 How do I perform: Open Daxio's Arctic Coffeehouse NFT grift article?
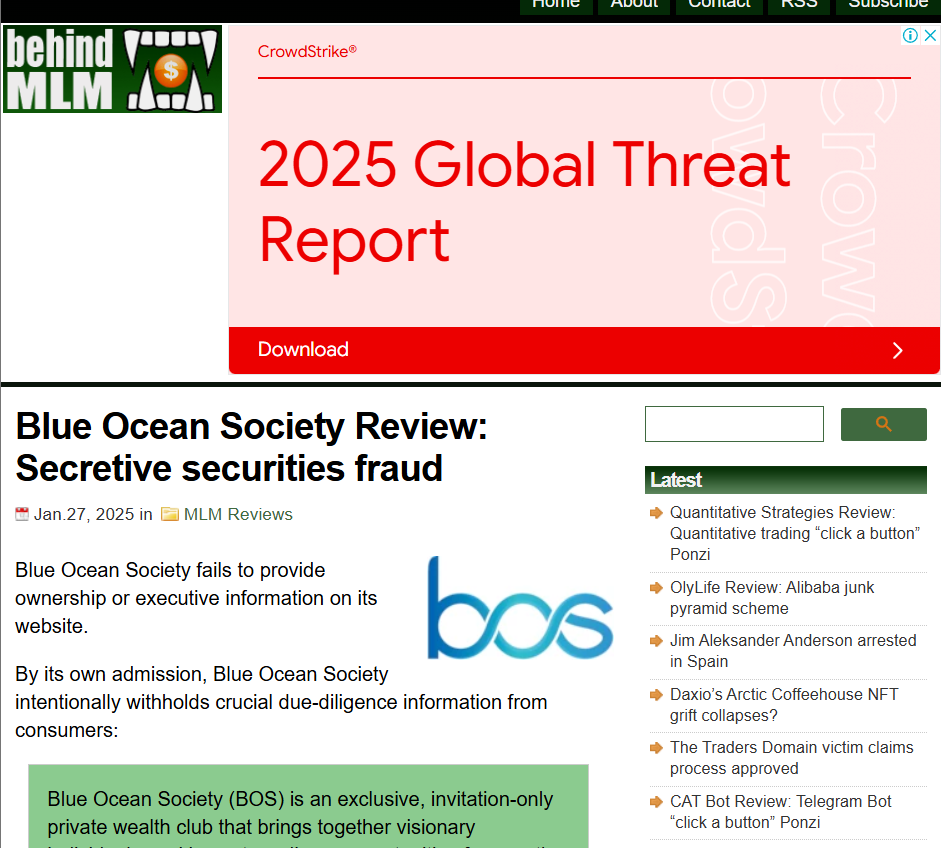pyautogui.click(x=784, y=705)
